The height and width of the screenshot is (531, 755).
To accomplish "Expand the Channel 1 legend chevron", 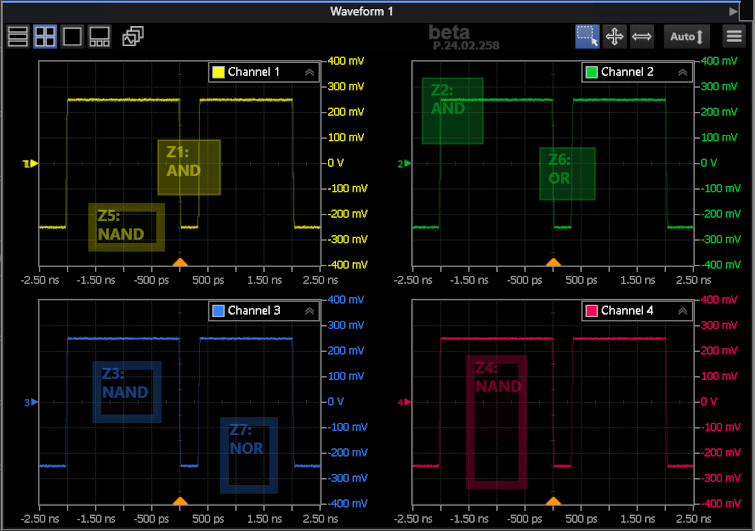I will click(x=309, y=72).
